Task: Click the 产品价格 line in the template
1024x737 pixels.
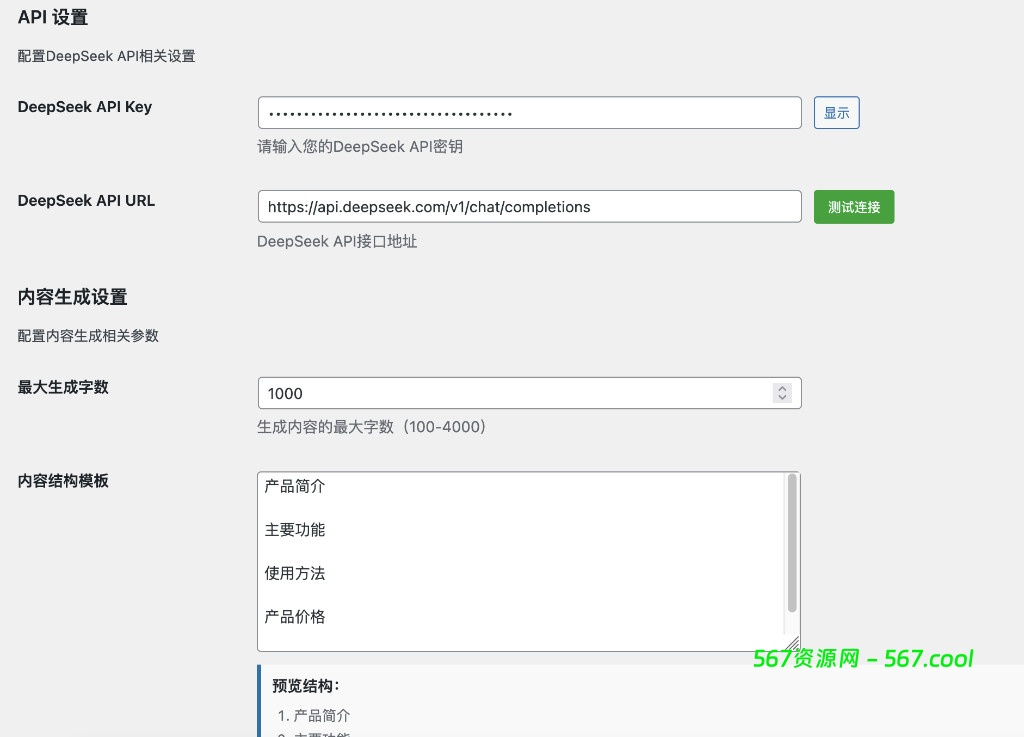Action: 295,616
